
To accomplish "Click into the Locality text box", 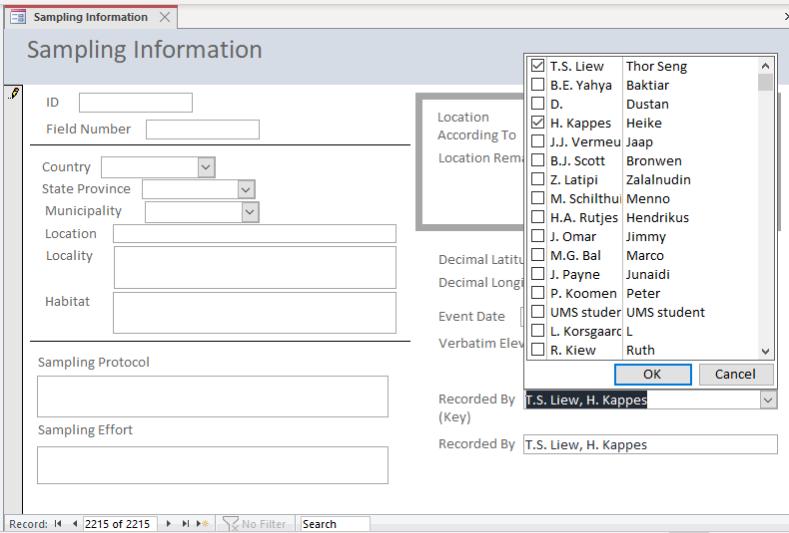I will click(x=255, y=267).
